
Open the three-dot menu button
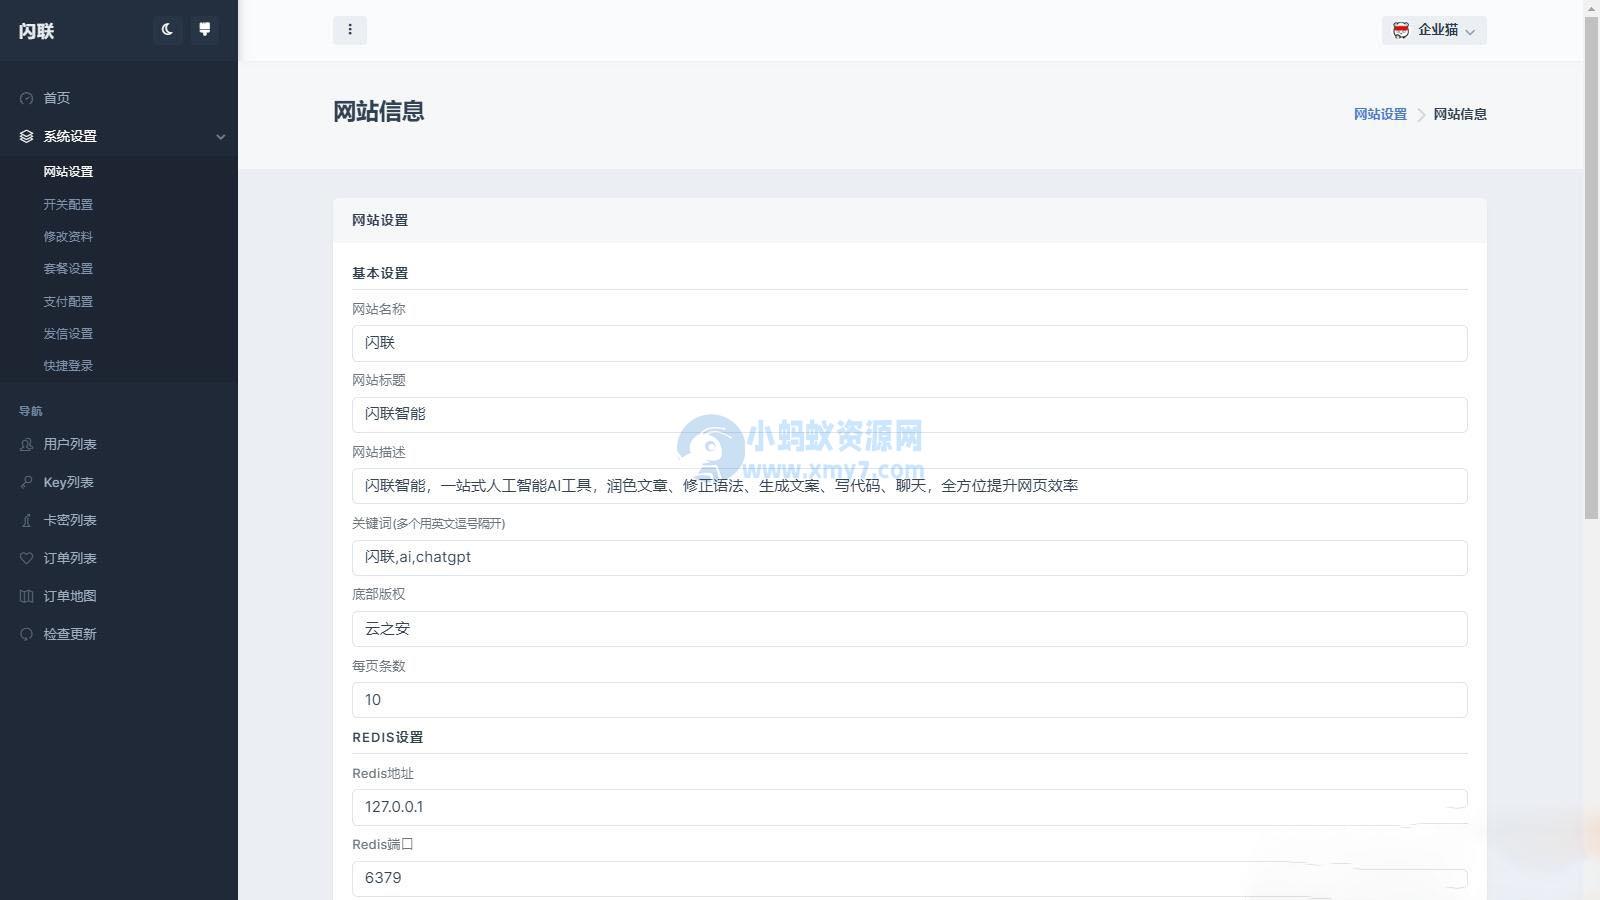[x=350, y=30]
